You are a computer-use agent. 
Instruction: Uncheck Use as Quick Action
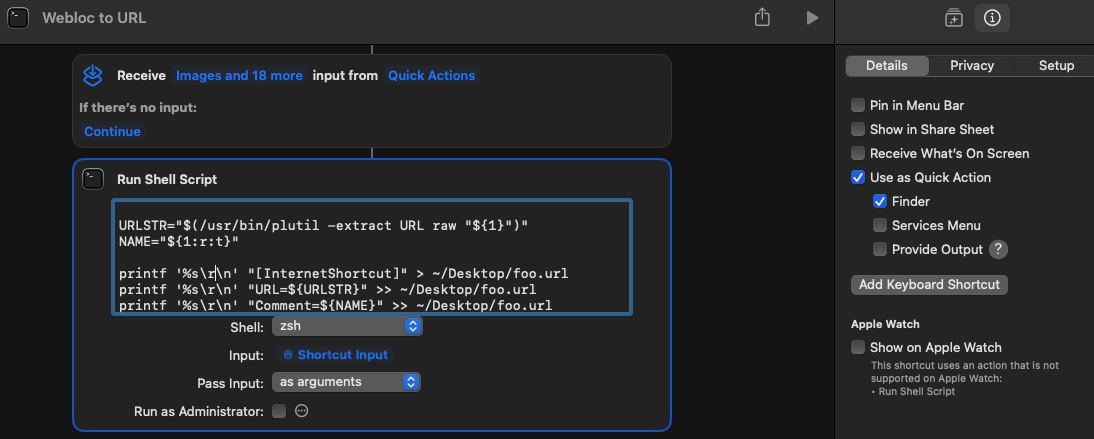tap(858, 177)
